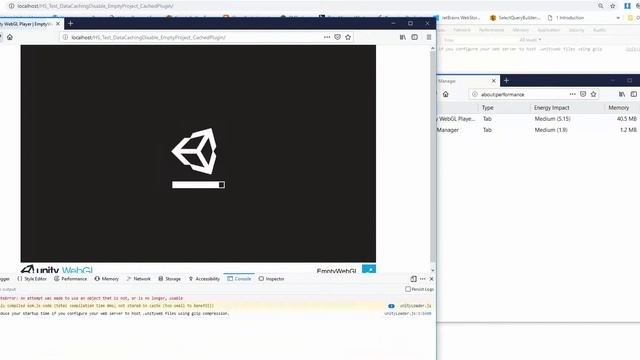Click the page scrollbar in the WebGL Firefox window
Screen dimensions: 640x360
[433, 157]
